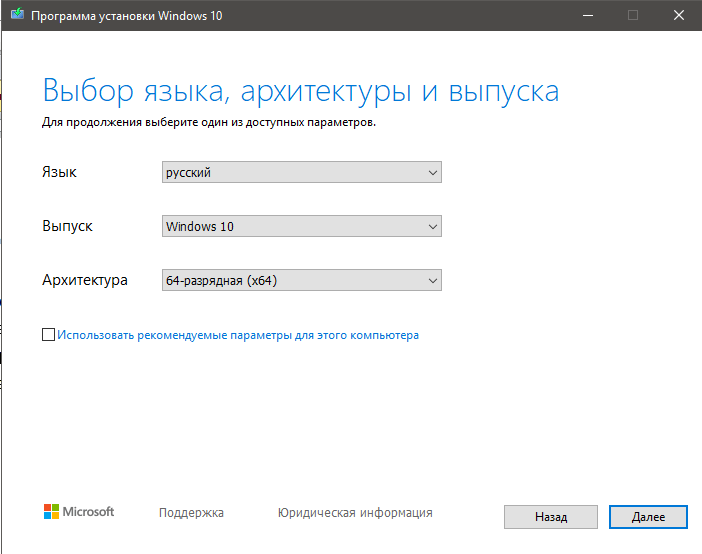Open the Поддержка link

tap(191, 512)
